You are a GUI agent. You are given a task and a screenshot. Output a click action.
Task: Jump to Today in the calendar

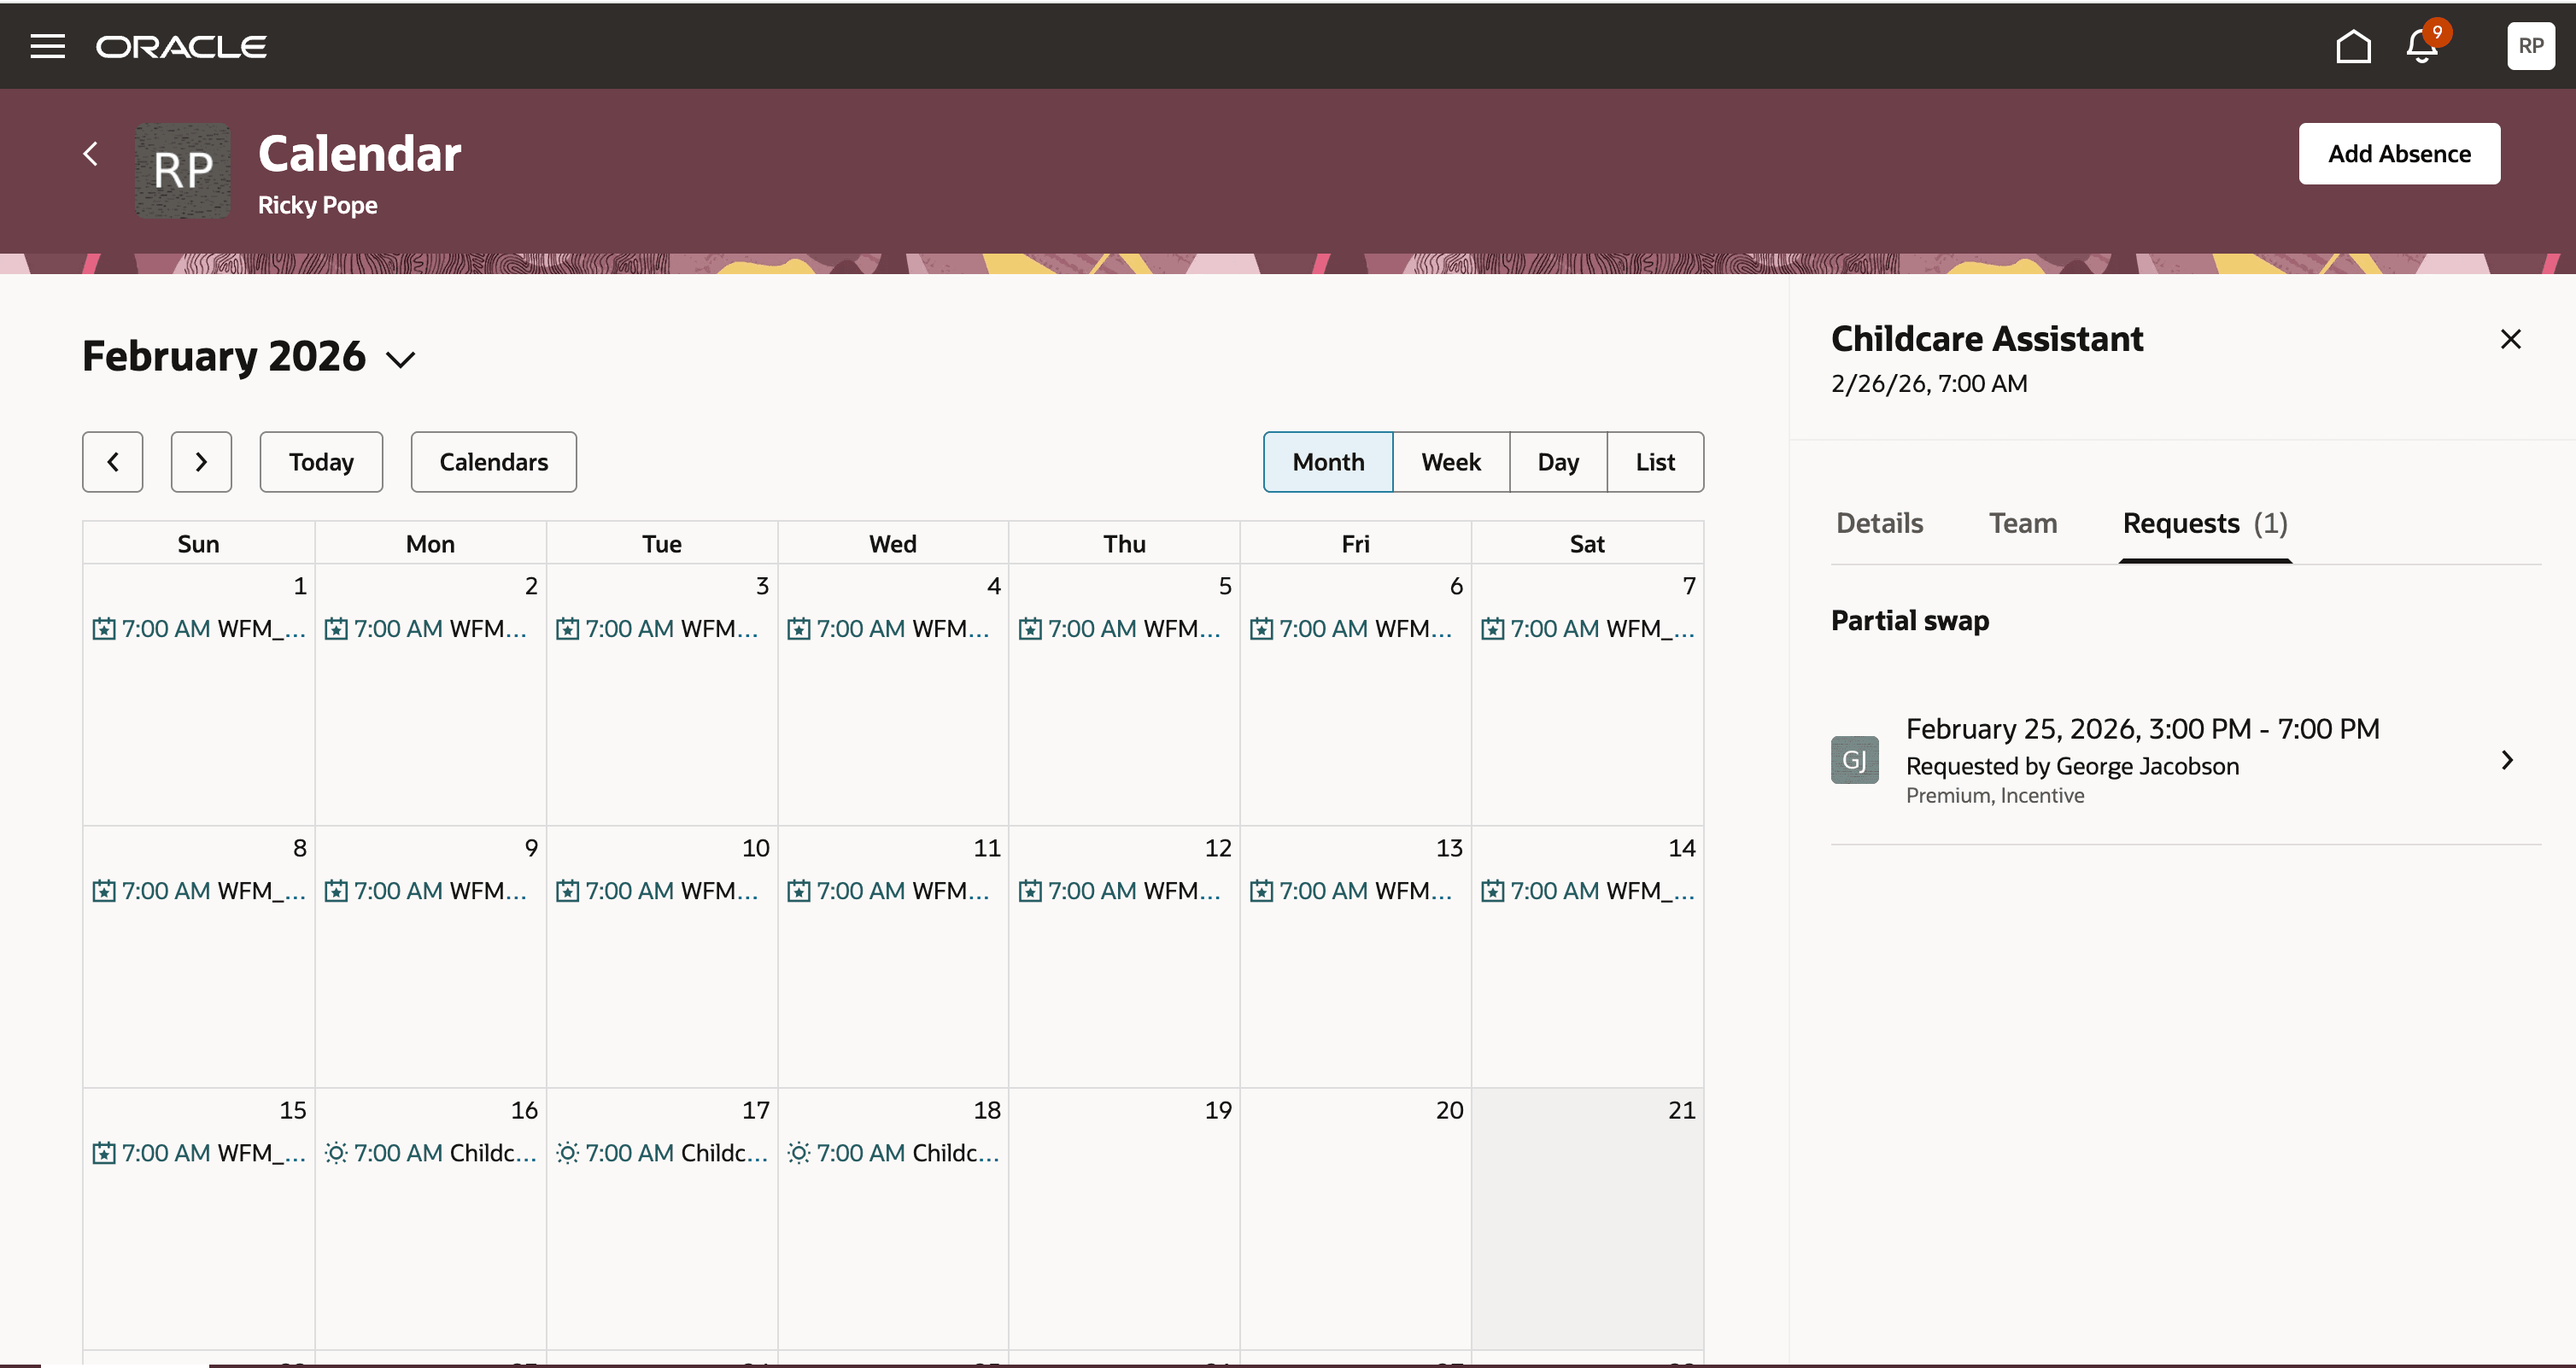[321, 462]
